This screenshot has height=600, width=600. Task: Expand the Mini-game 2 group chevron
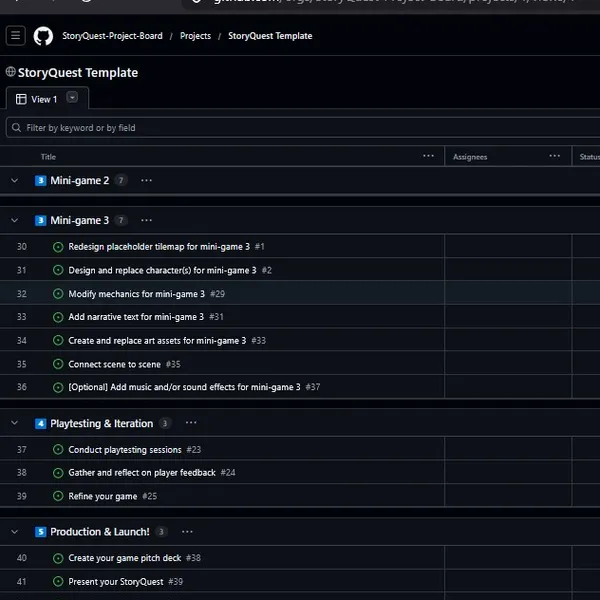pos(15,180)
